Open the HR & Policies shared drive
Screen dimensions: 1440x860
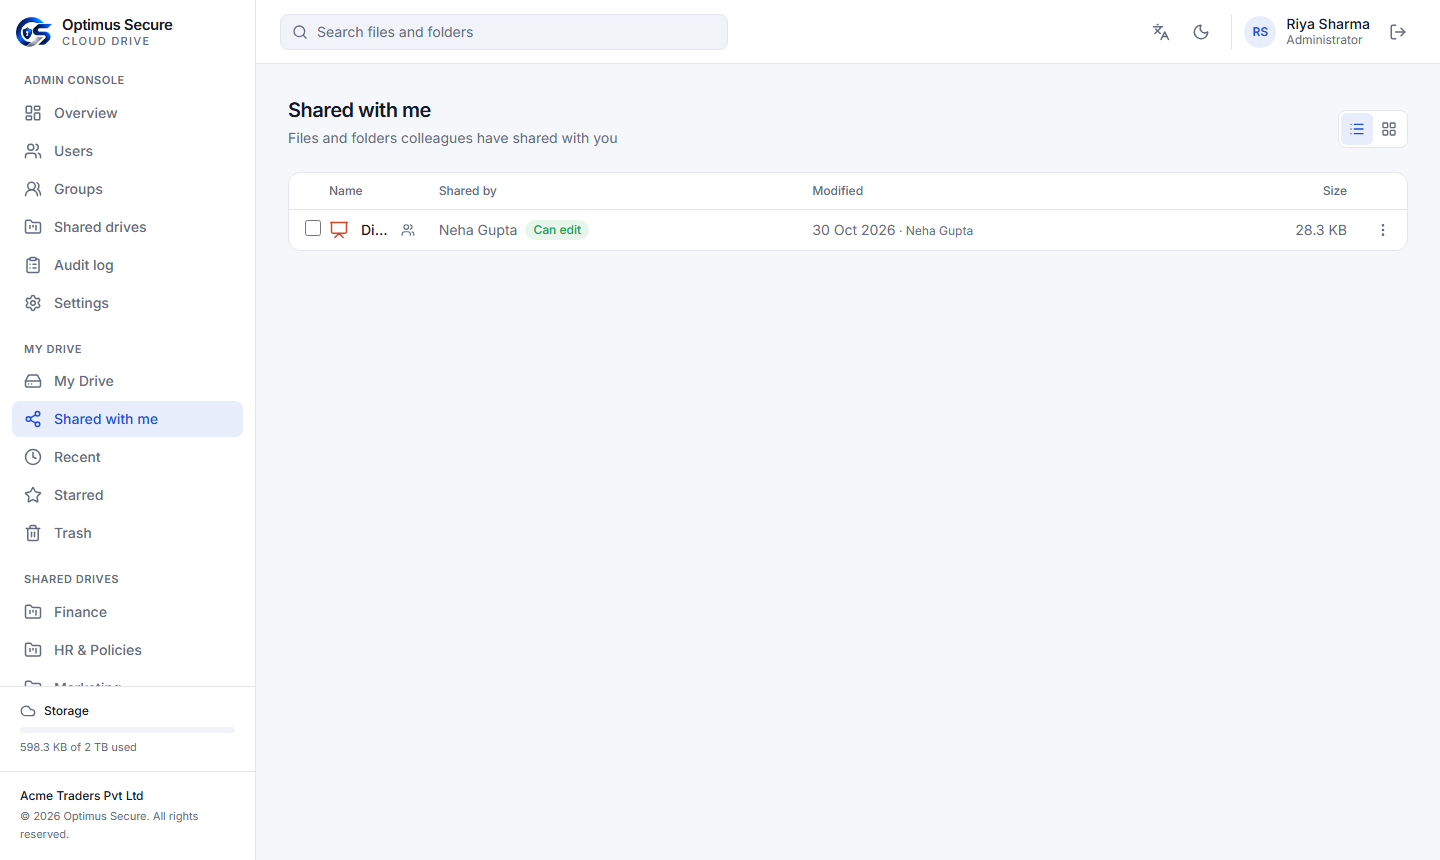pyautogui.click(x=128, y=650)
